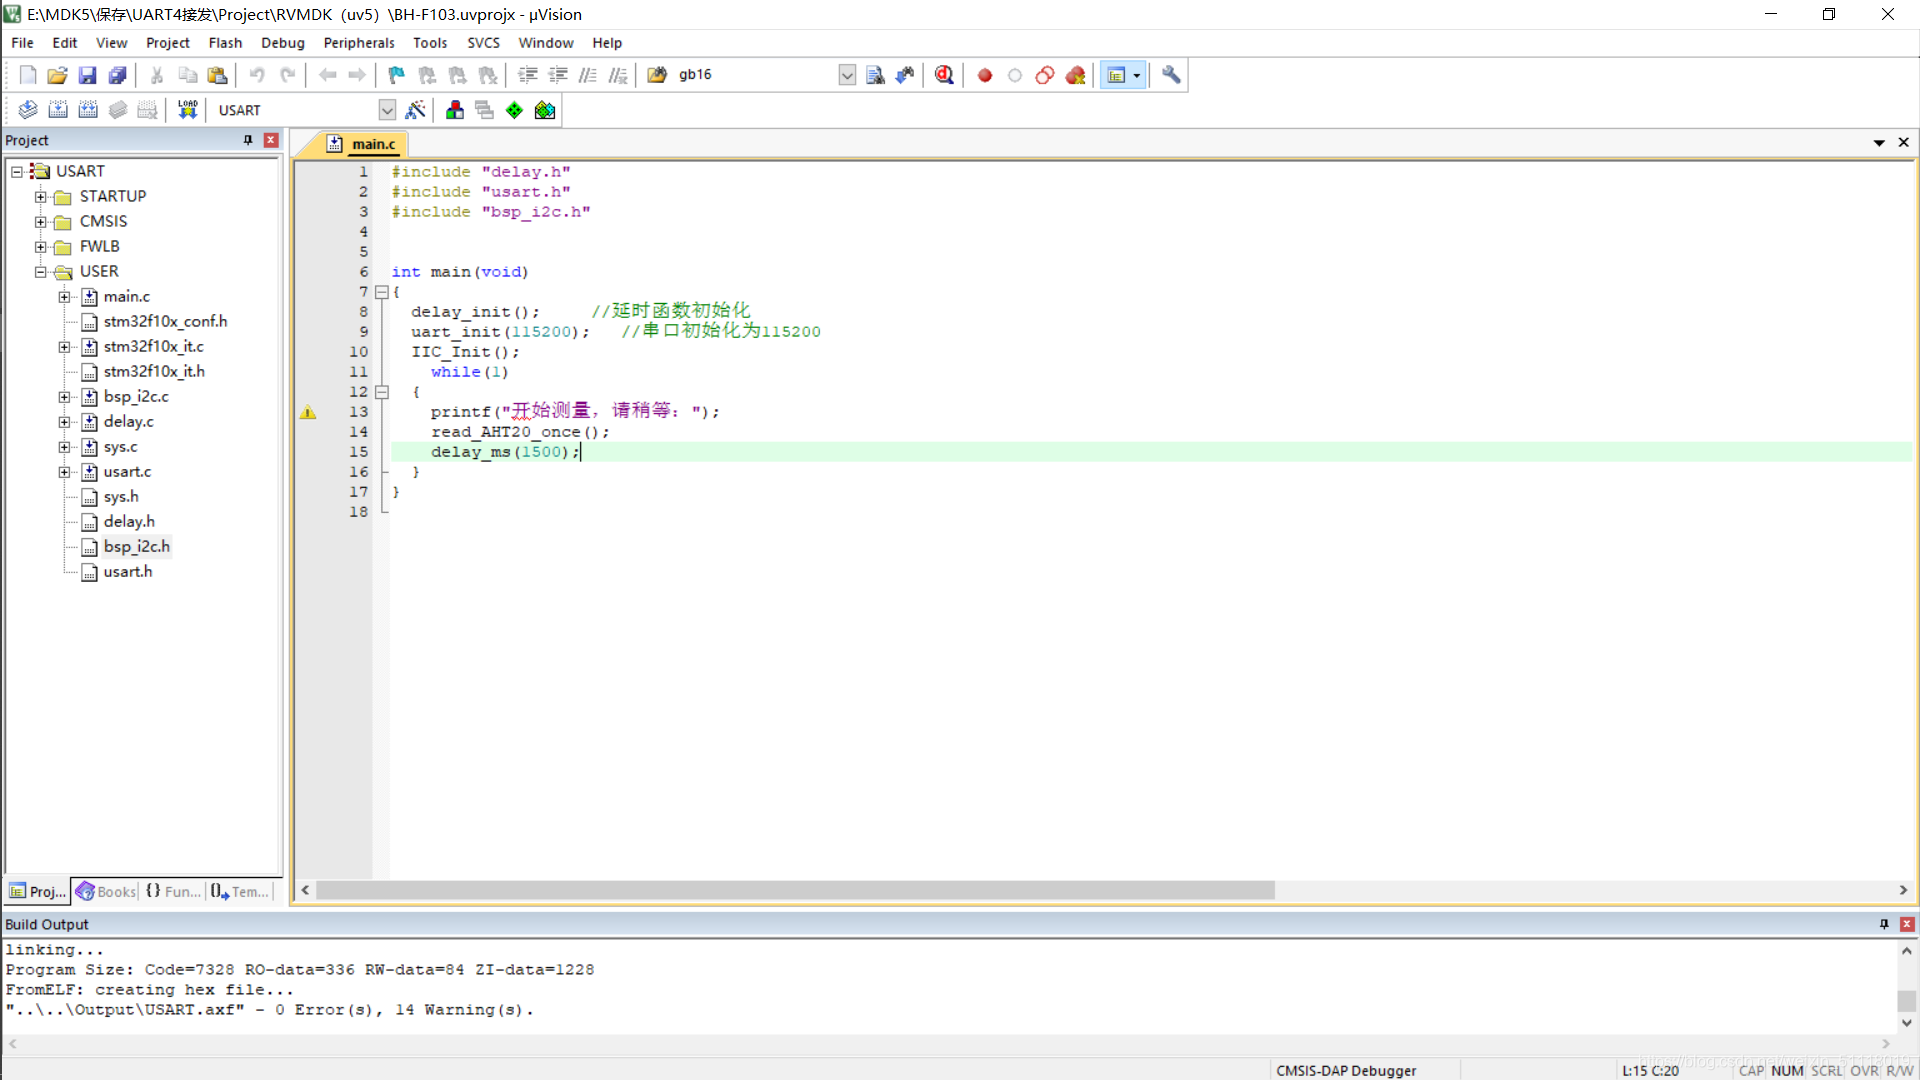The height and width of the screenshot is (1080, 1920).
Task: Click the CMSIS-DAP Debugger status bar text
Action: tap(1346, 1071)
